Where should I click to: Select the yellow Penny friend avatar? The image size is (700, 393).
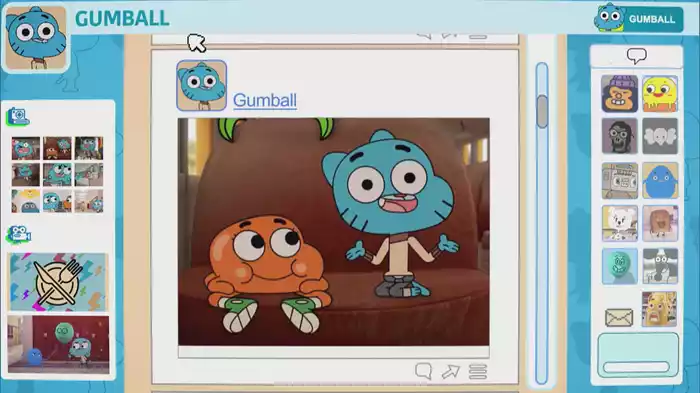[660, 94]
